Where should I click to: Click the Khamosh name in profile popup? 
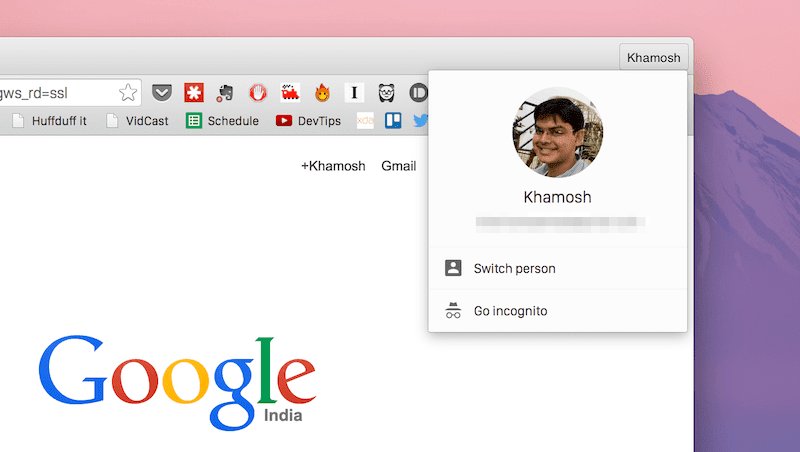(558, 197)
